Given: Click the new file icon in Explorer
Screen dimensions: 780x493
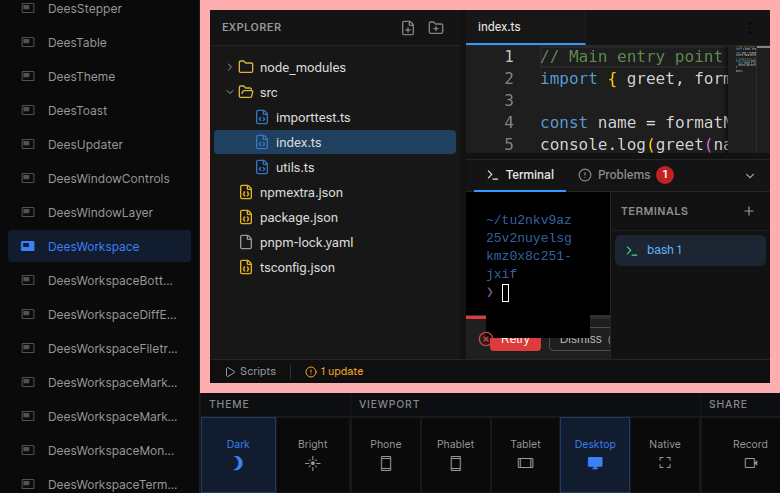Looking at the screenshot, I should [x=408, y=28].
